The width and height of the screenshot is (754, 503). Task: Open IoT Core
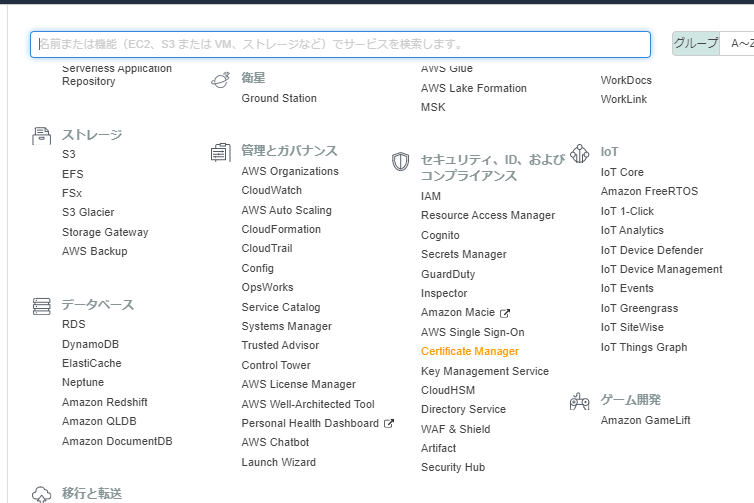point(622,173)
